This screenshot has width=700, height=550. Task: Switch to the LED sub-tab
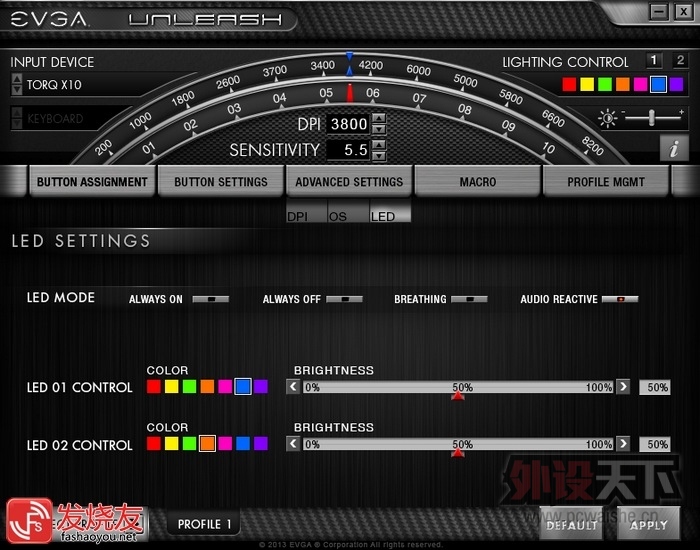390,211
